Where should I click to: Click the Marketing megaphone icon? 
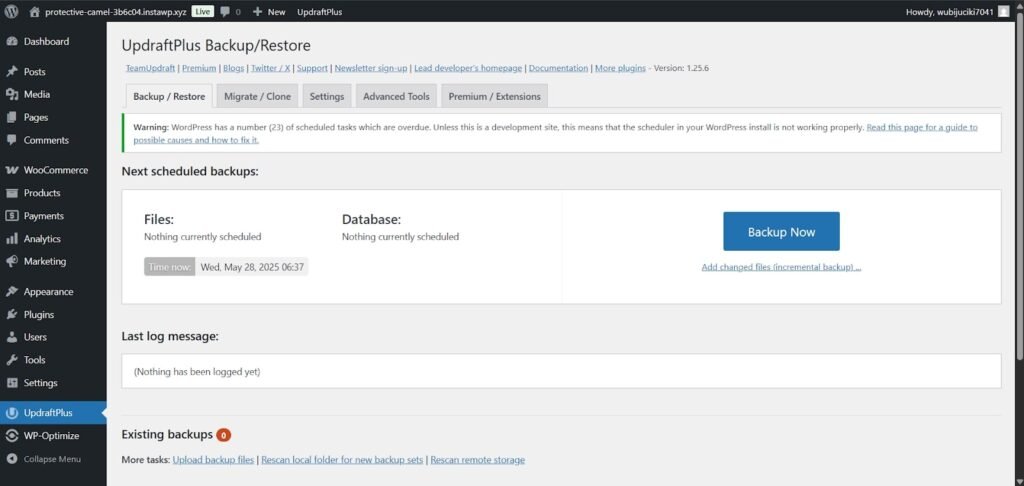click(x=11, y=261)
